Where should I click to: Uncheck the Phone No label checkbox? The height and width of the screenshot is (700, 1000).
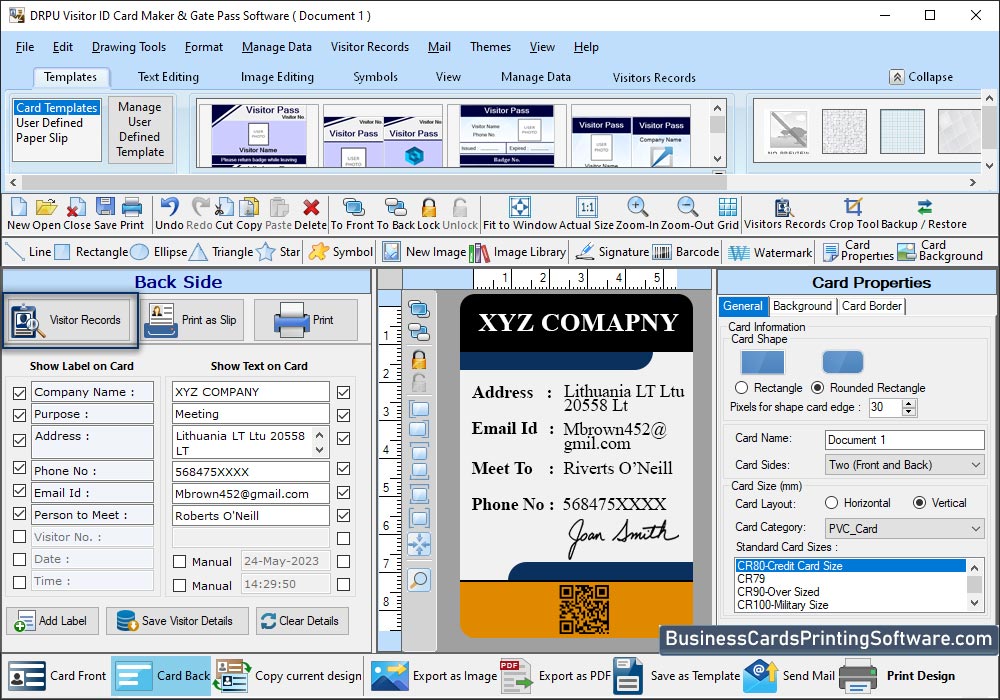click(x=19, y=467)
